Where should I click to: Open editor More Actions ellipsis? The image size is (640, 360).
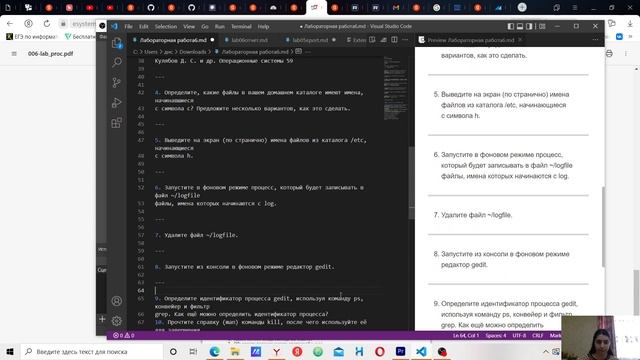coord(405,40)
